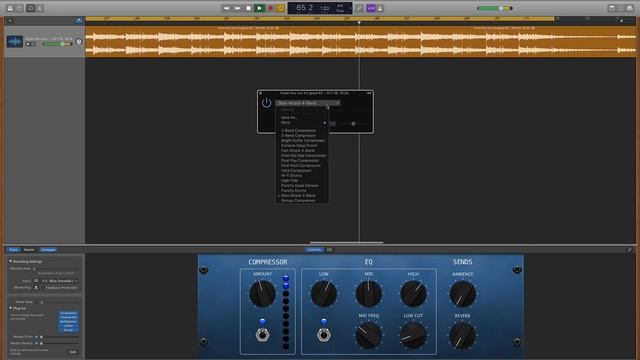Toggle the catch playhead button above tracks
Screen dimensions: 640x360
(79, 20)
